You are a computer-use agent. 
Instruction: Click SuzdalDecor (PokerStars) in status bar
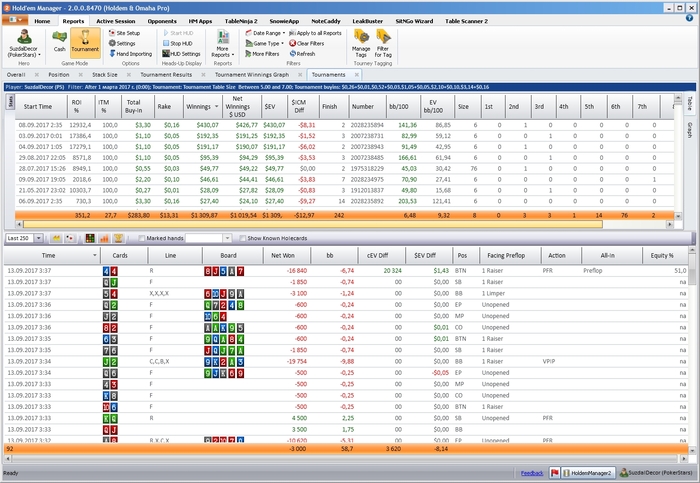point(656,473)
